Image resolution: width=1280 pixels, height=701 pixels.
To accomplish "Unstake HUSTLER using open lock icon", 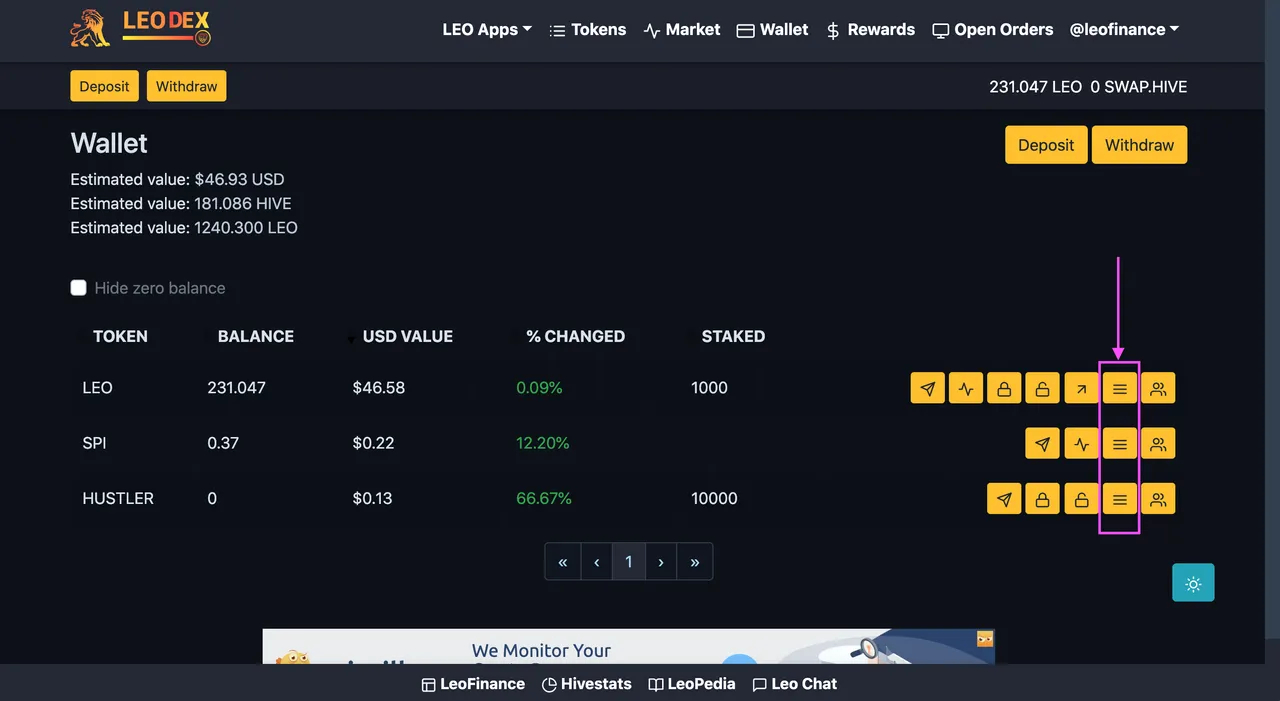I will (1080, 498).
